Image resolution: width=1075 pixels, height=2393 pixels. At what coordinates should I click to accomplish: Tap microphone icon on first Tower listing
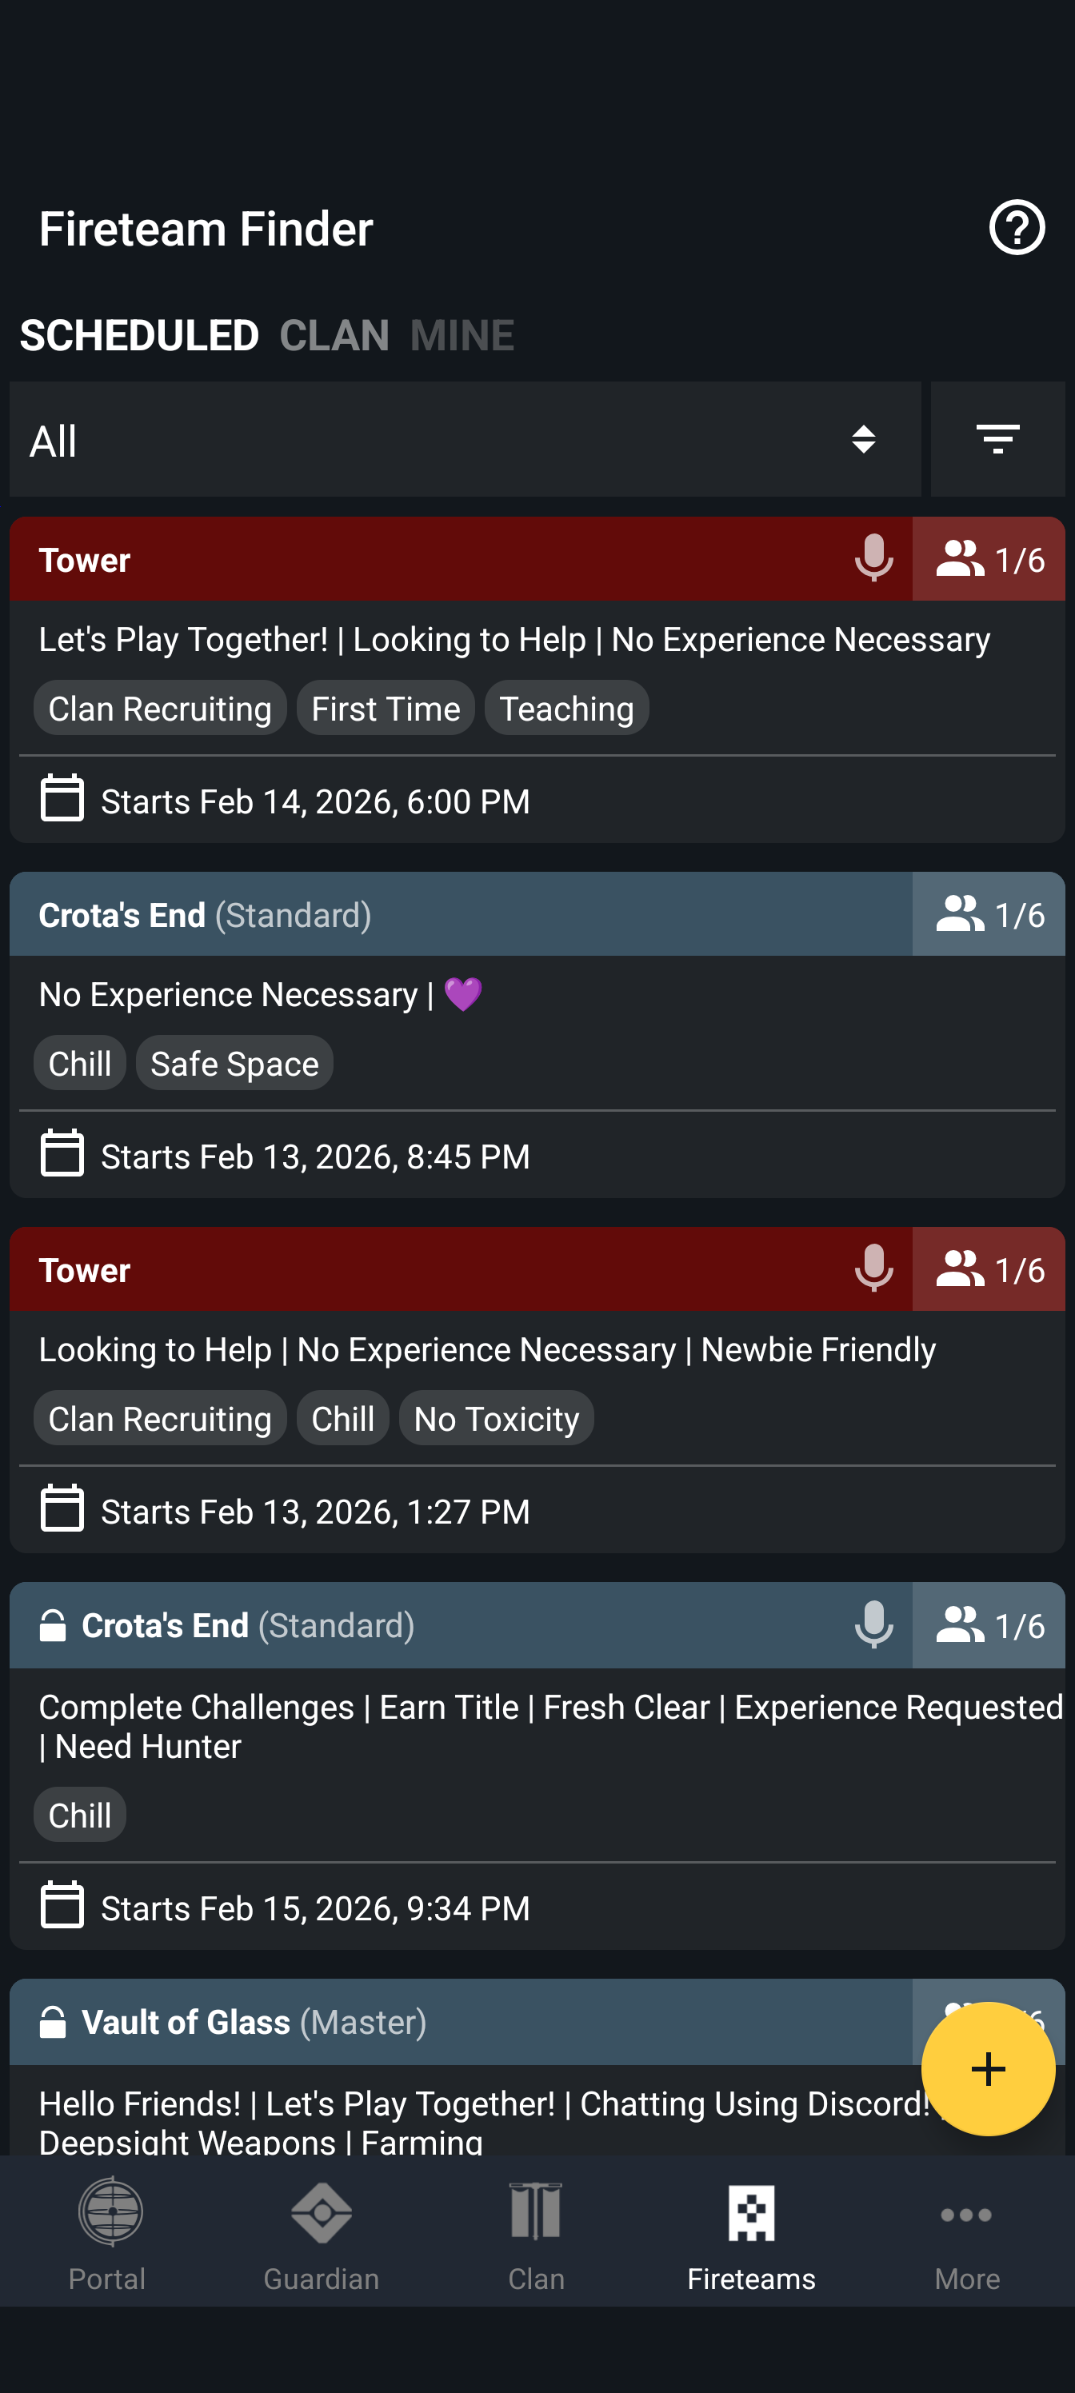[873, 558]
